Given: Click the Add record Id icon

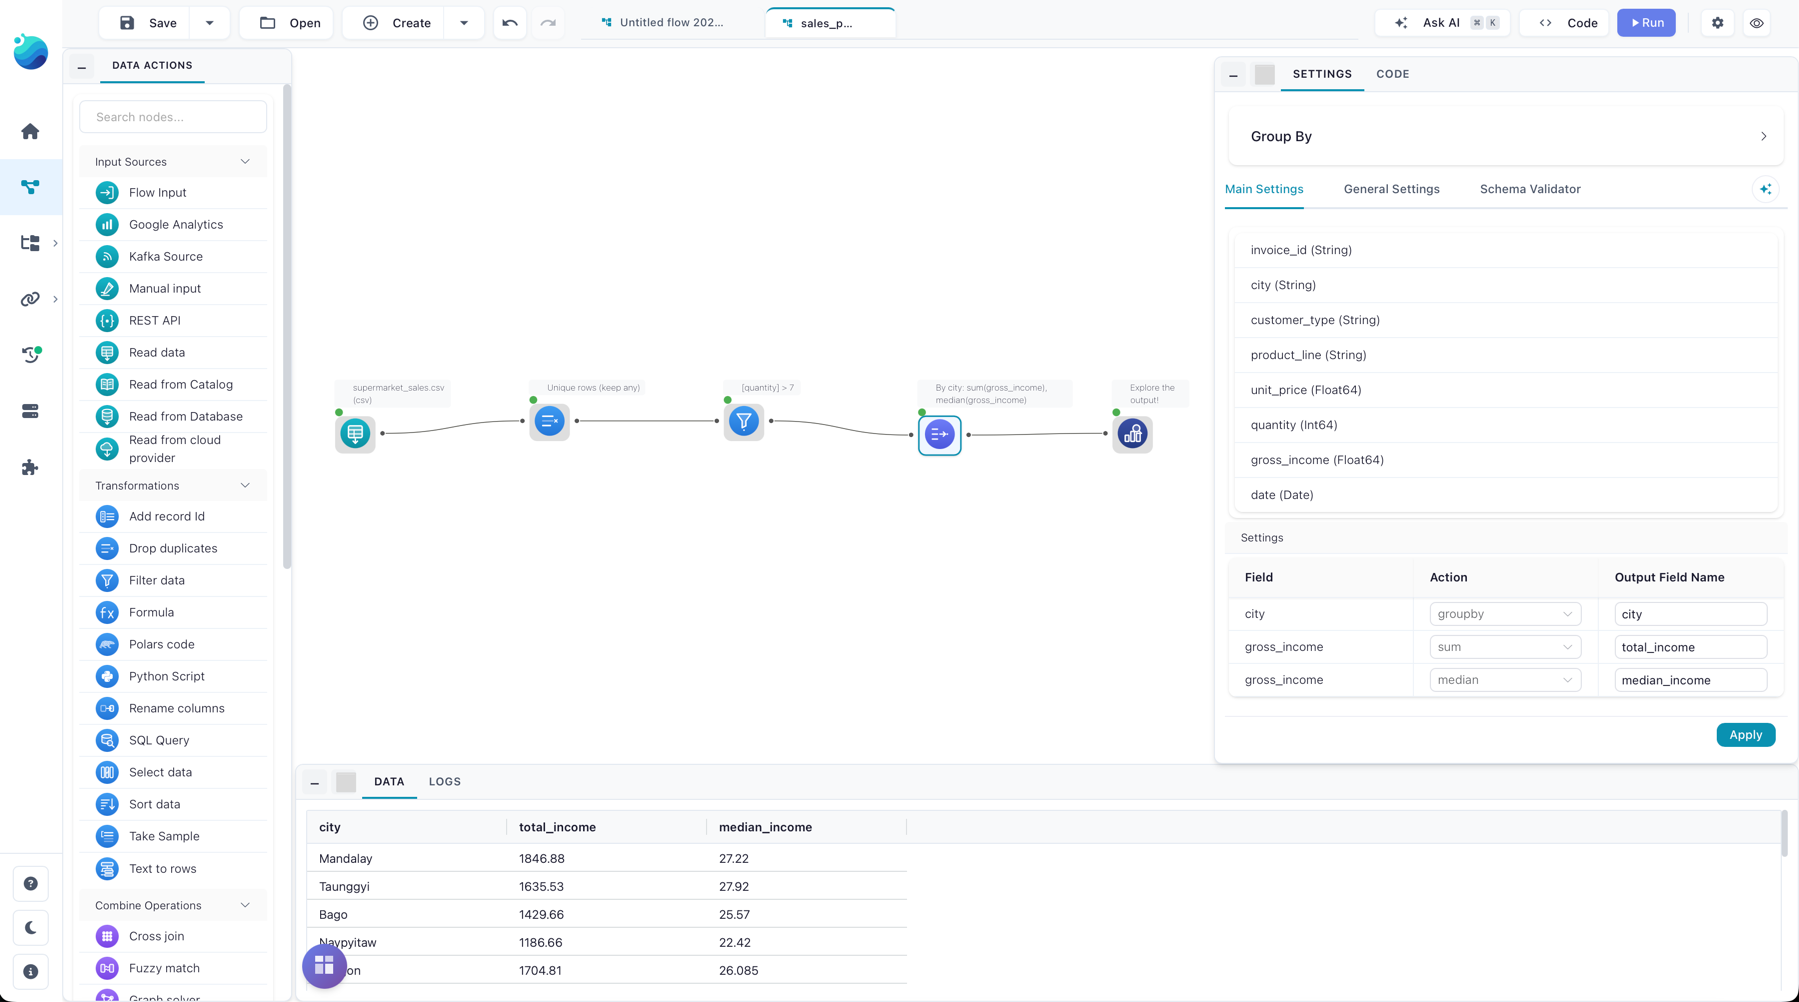Looking at the screenshot, I should pyautogui.click(x=107, y=516).
